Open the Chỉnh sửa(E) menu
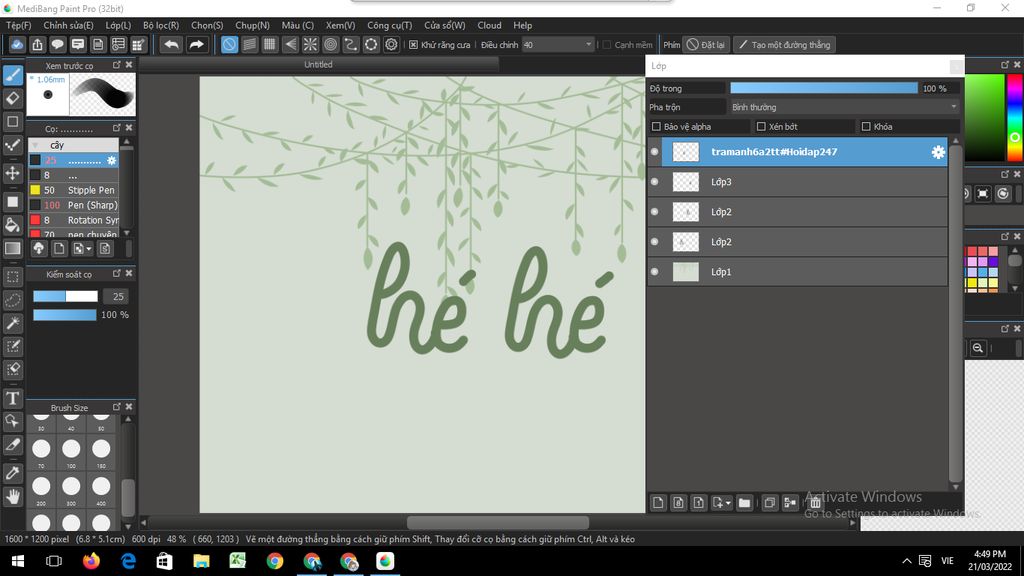 click(x=69, y=25)
